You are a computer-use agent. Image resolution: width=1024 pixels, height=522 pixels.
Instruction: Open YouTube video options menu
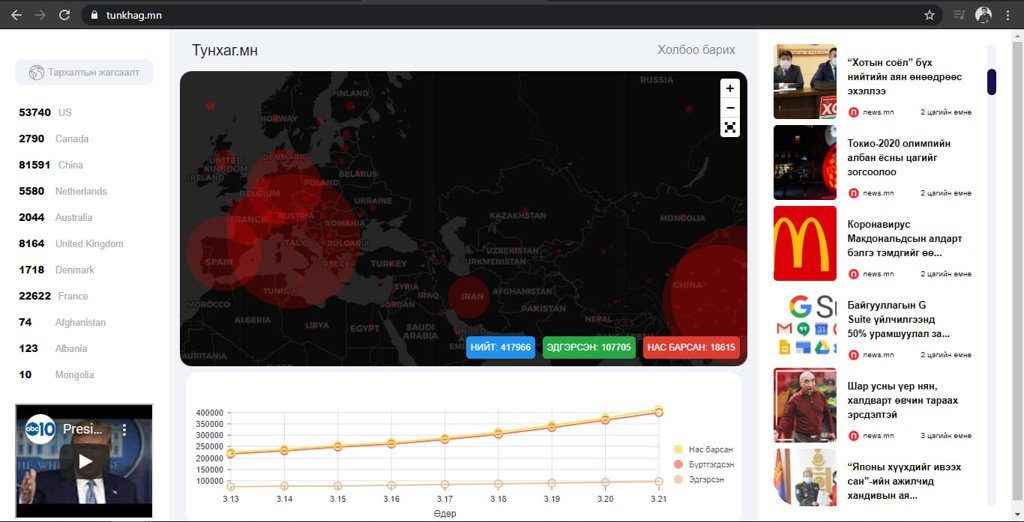click(125, 429)
